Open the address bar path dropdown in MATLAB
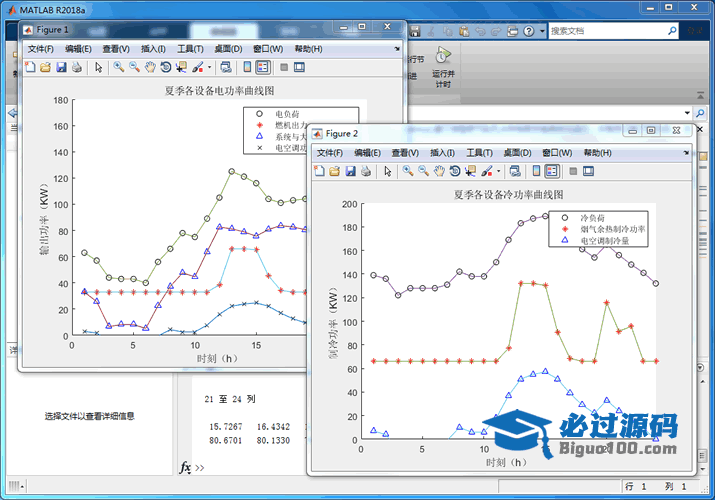Screen dimensions: 715x500 (688, 114)
